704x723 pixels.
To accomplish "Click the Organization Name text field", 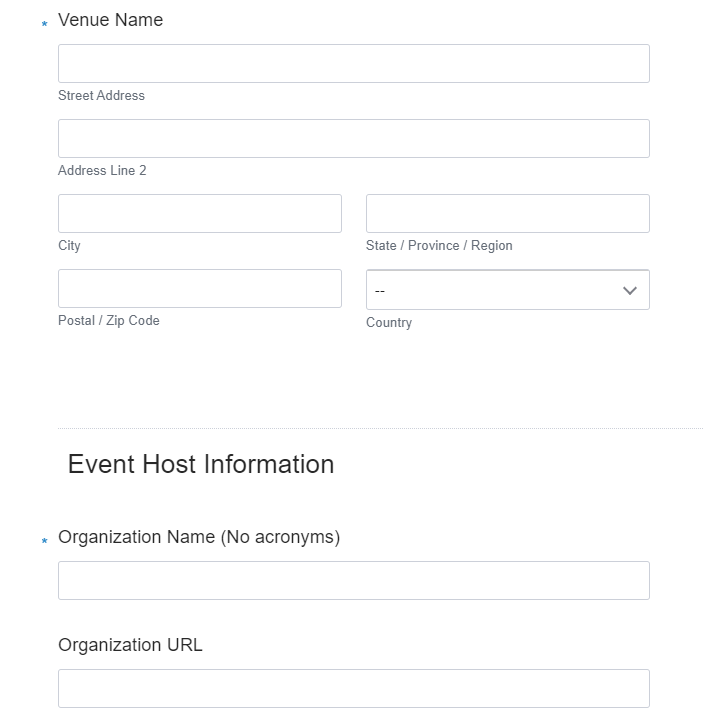I will pyautogui.click(x=353, y=581).
